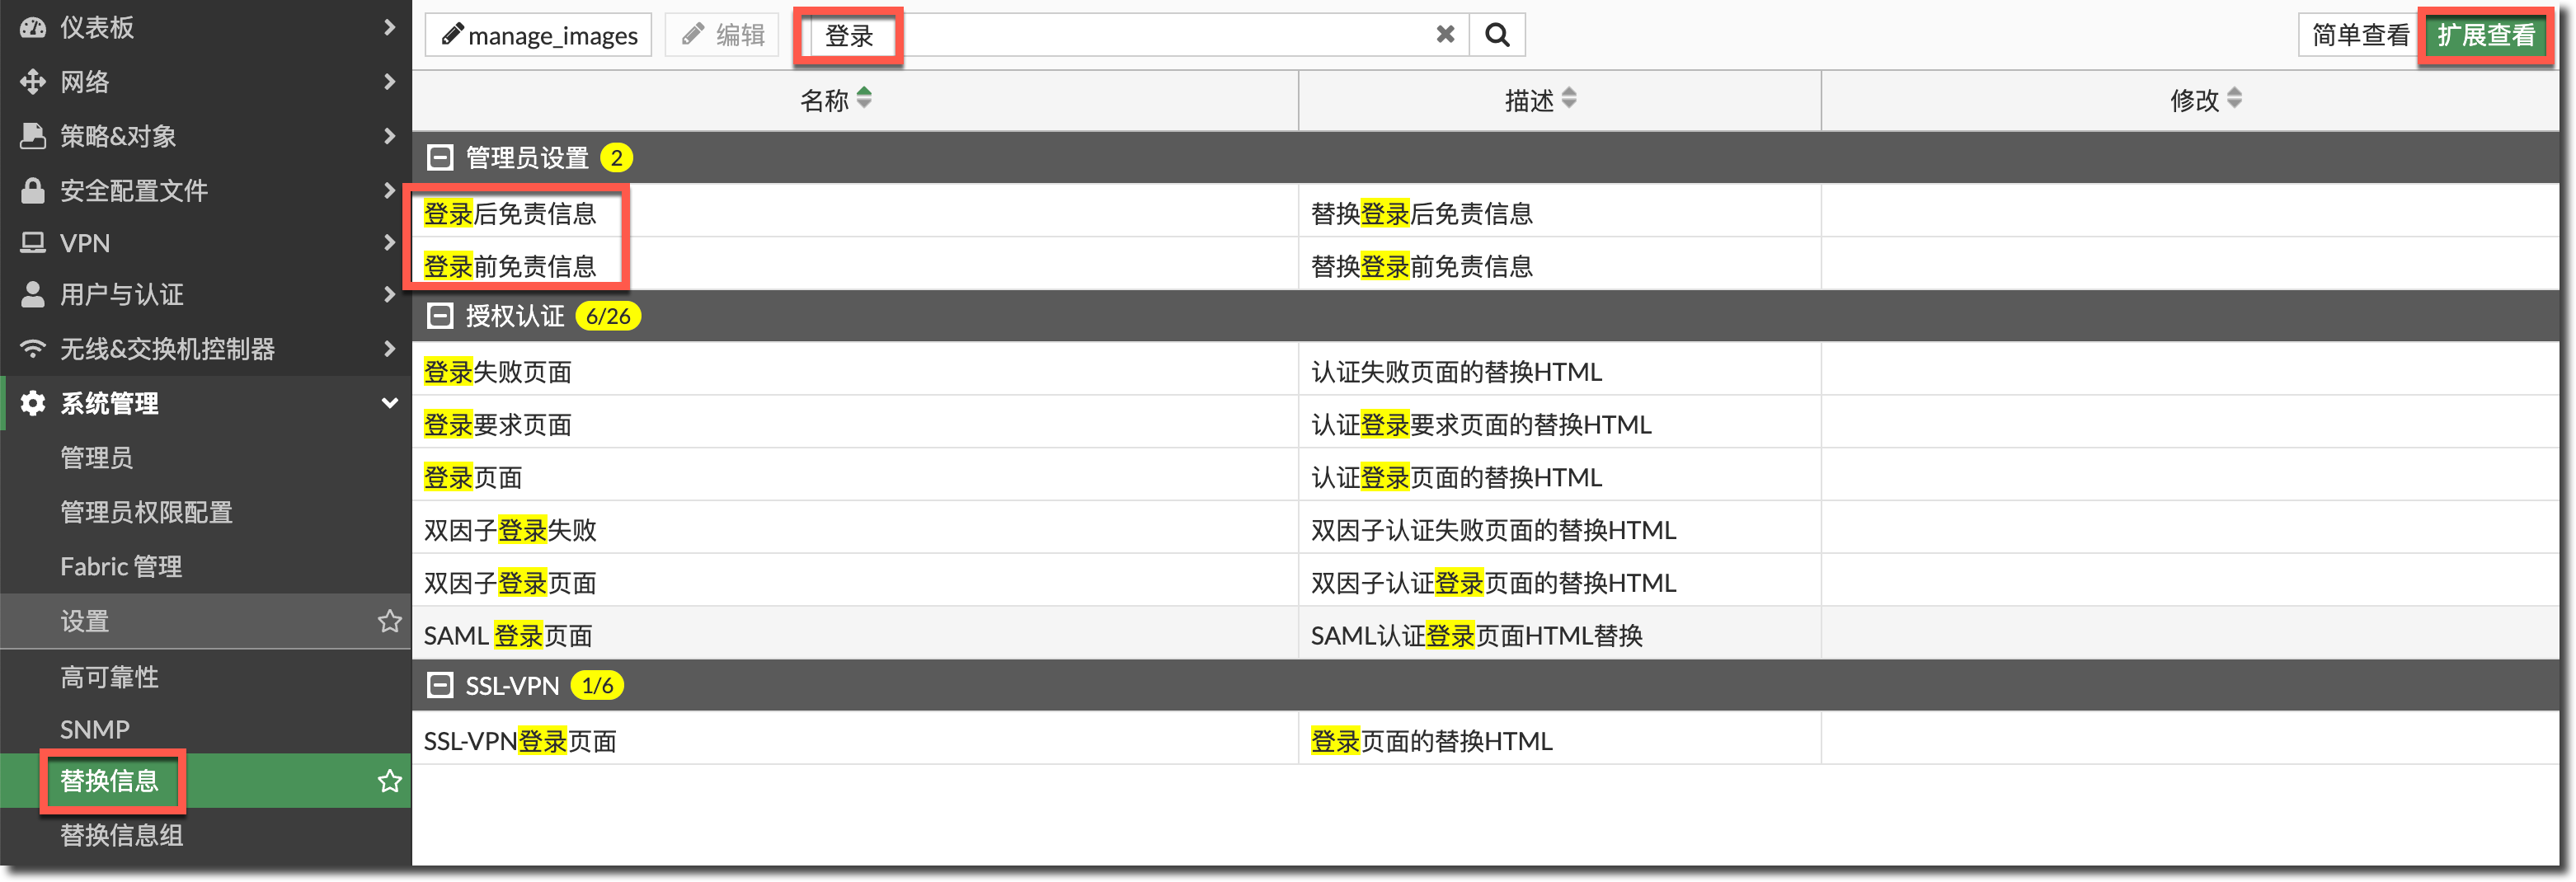Click the search magnifier icon

1496,35
